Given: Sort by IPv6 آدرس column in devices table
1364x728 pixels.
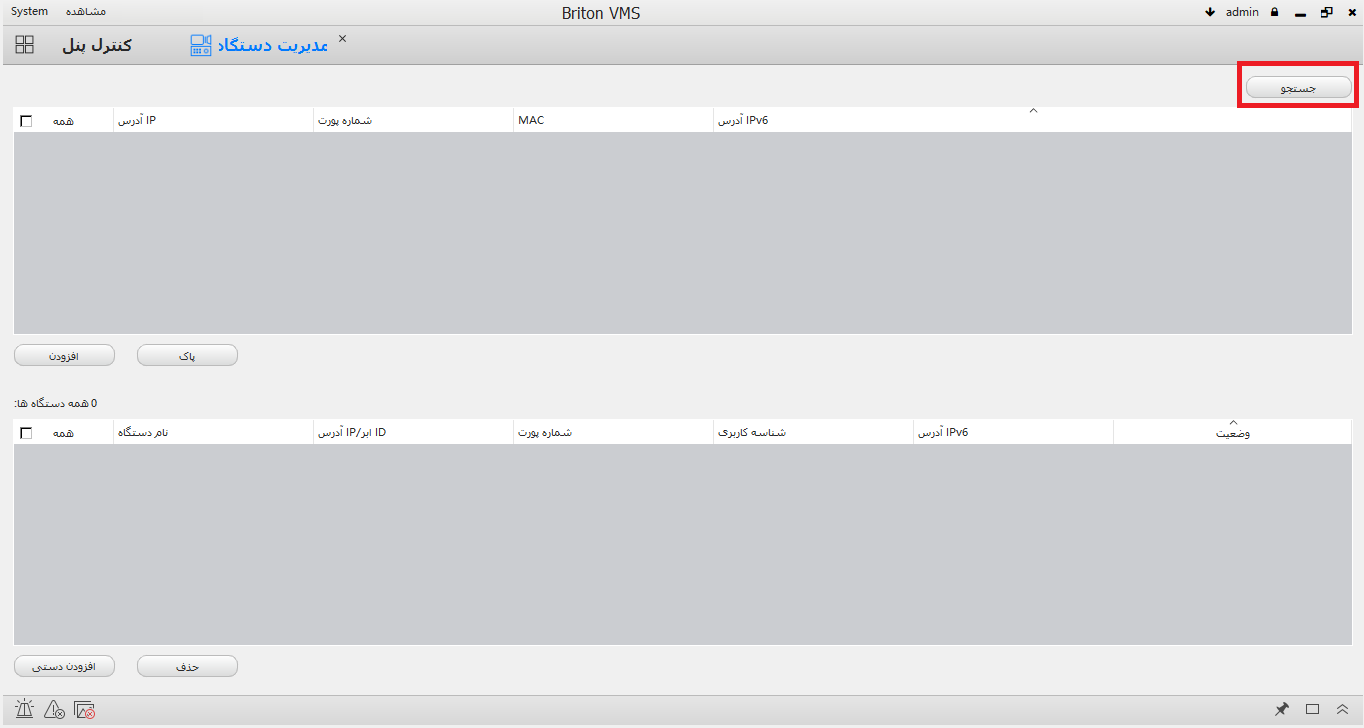Looking at the screenshot, I should pyautogui.click(x=1013, y=432).
